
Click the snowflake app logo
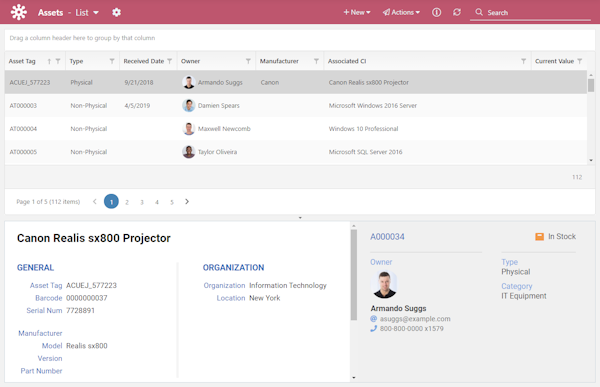coord(18,12)
